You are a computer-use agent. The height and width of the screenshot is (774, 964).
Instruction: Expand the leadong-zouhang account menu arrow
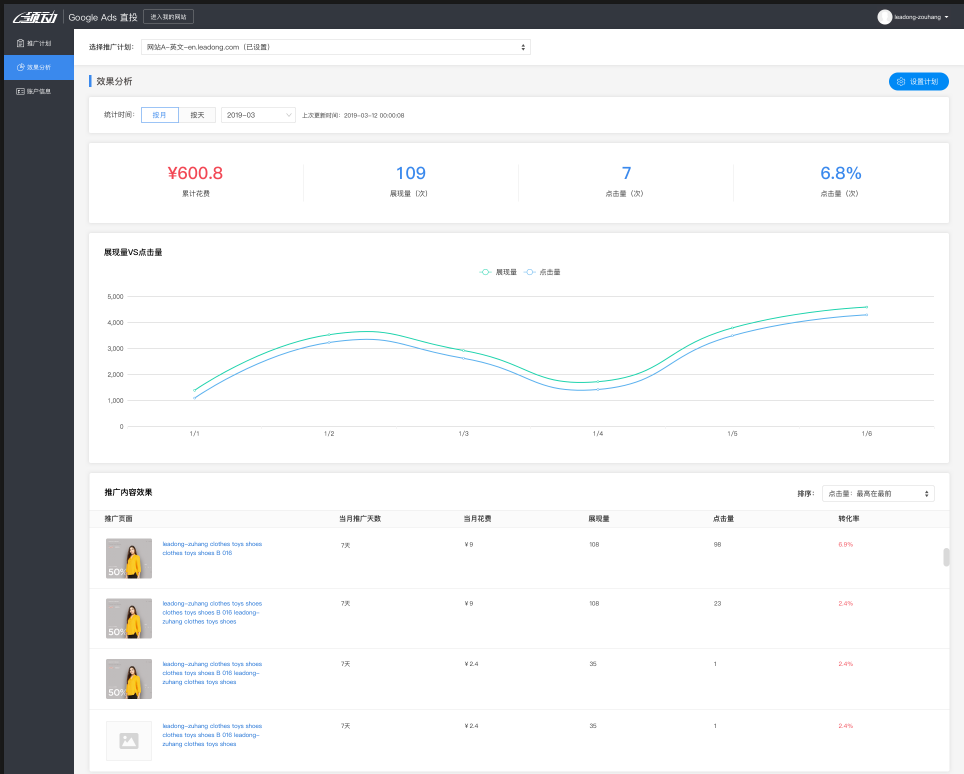946,17
